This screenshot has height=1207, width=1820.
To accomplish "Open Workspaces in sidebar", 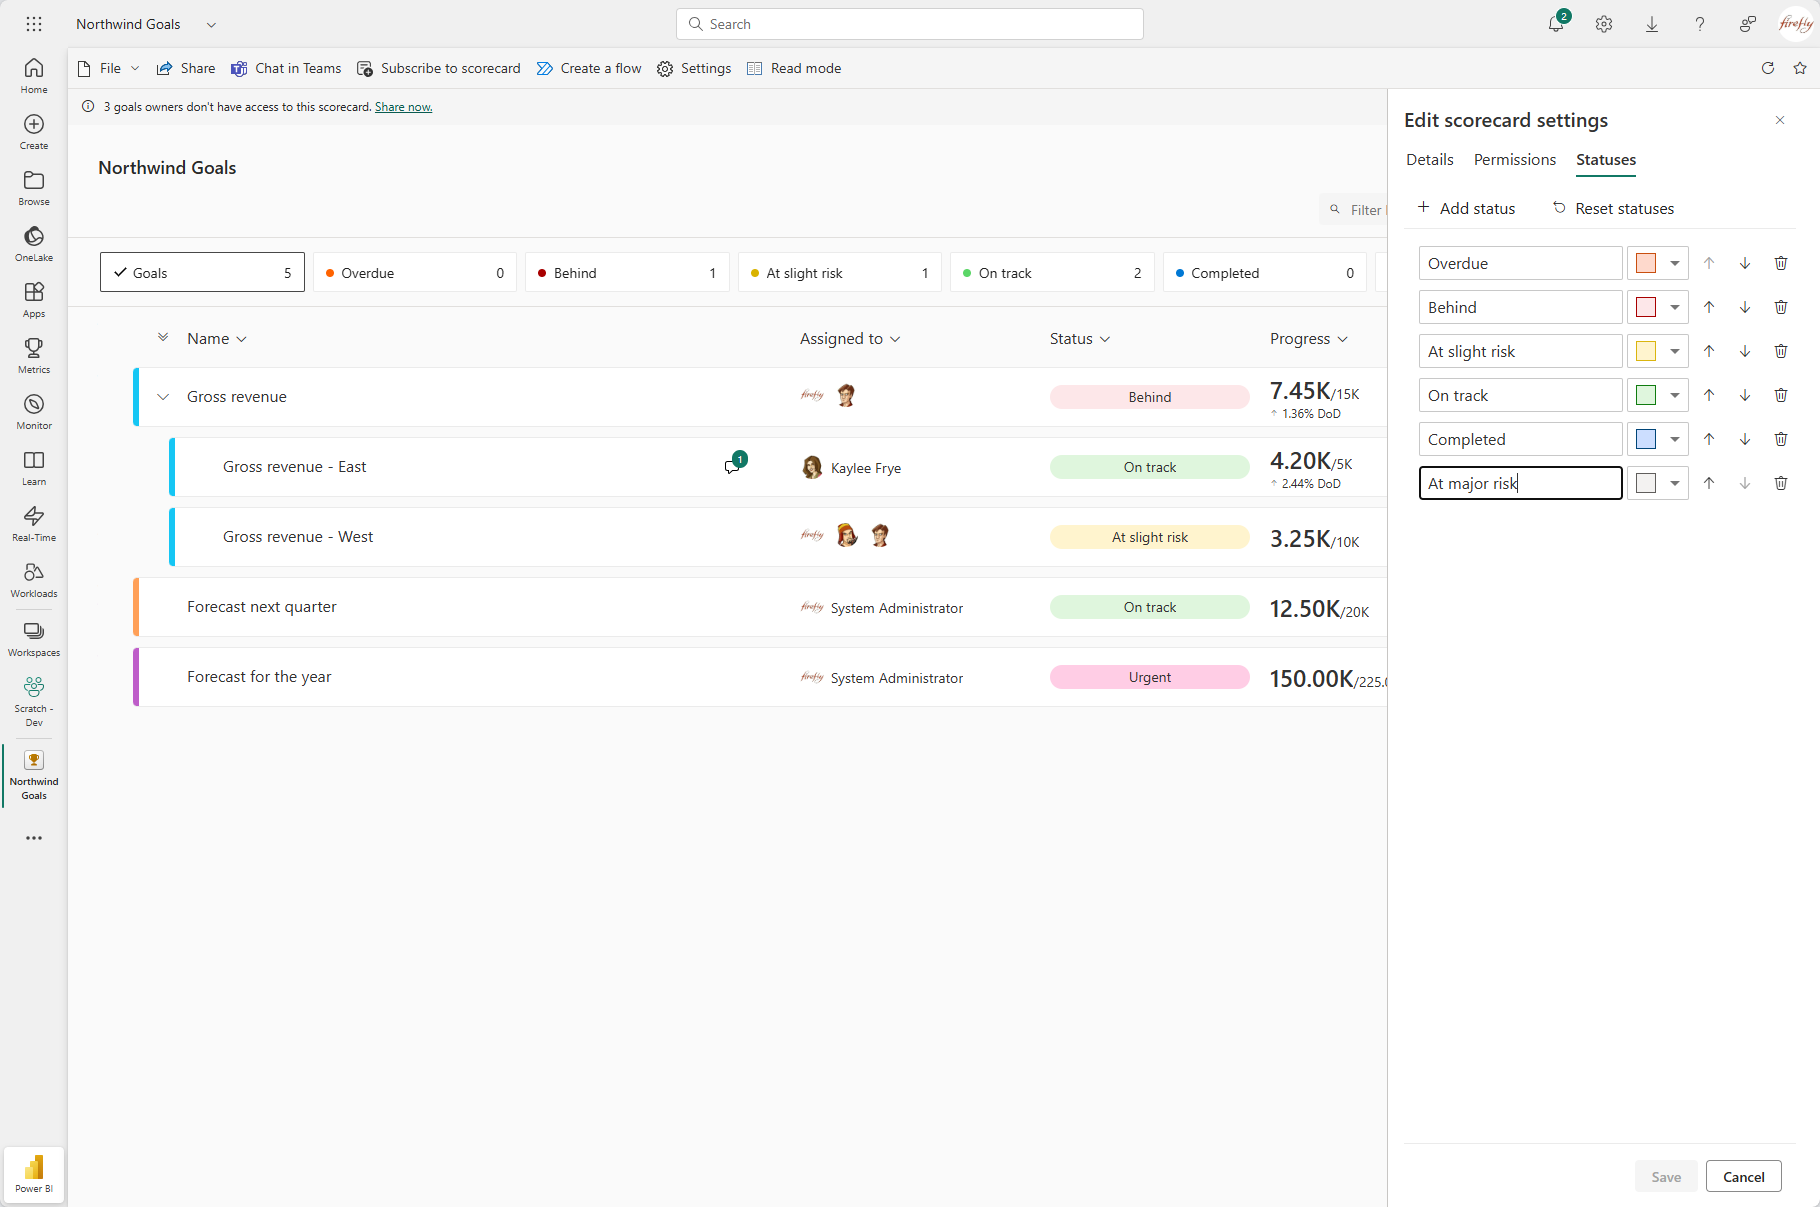I will click(x=34, y=639).
